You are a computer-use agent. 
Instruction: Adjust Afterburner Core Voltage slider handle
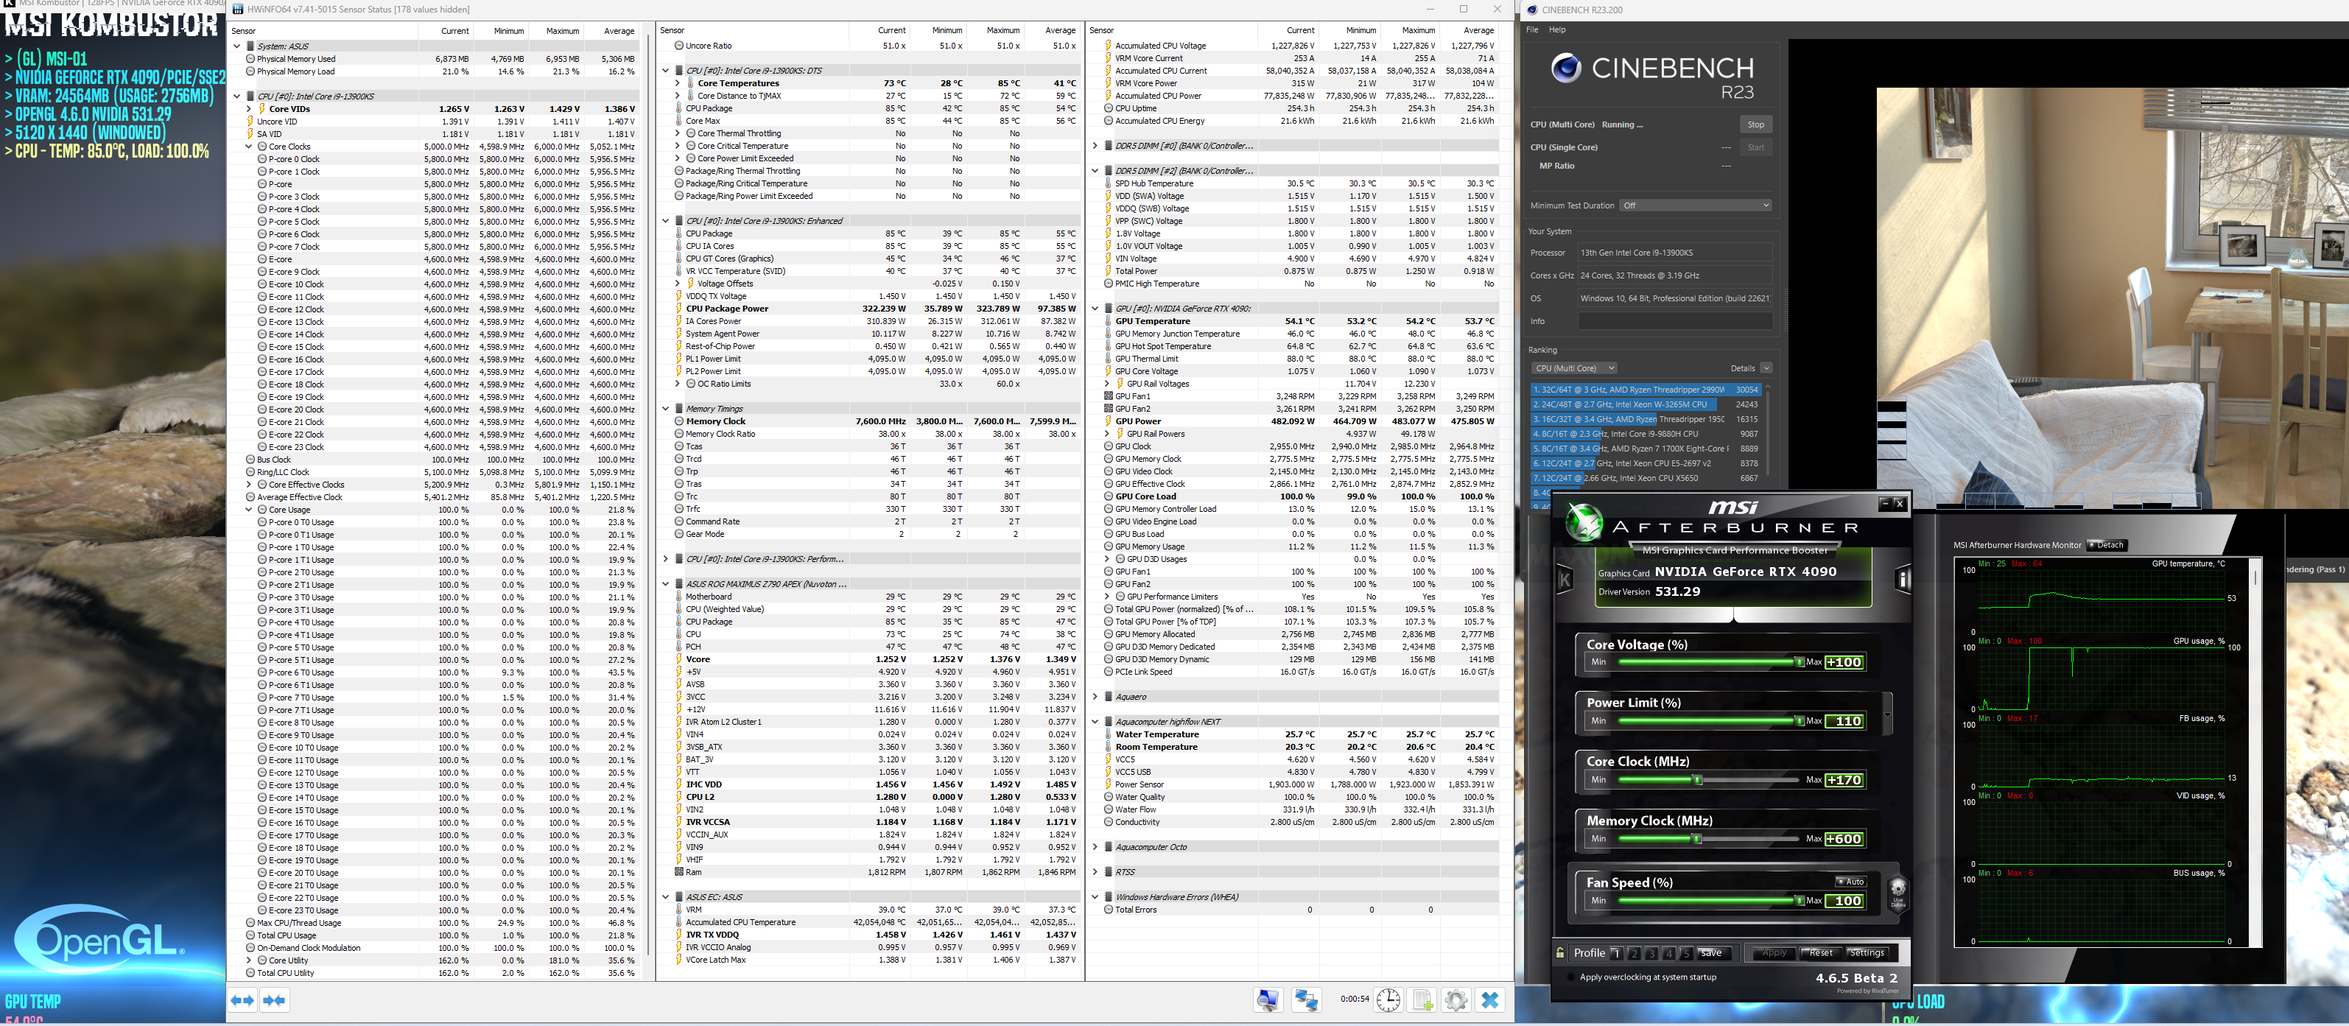[1799, 662]
